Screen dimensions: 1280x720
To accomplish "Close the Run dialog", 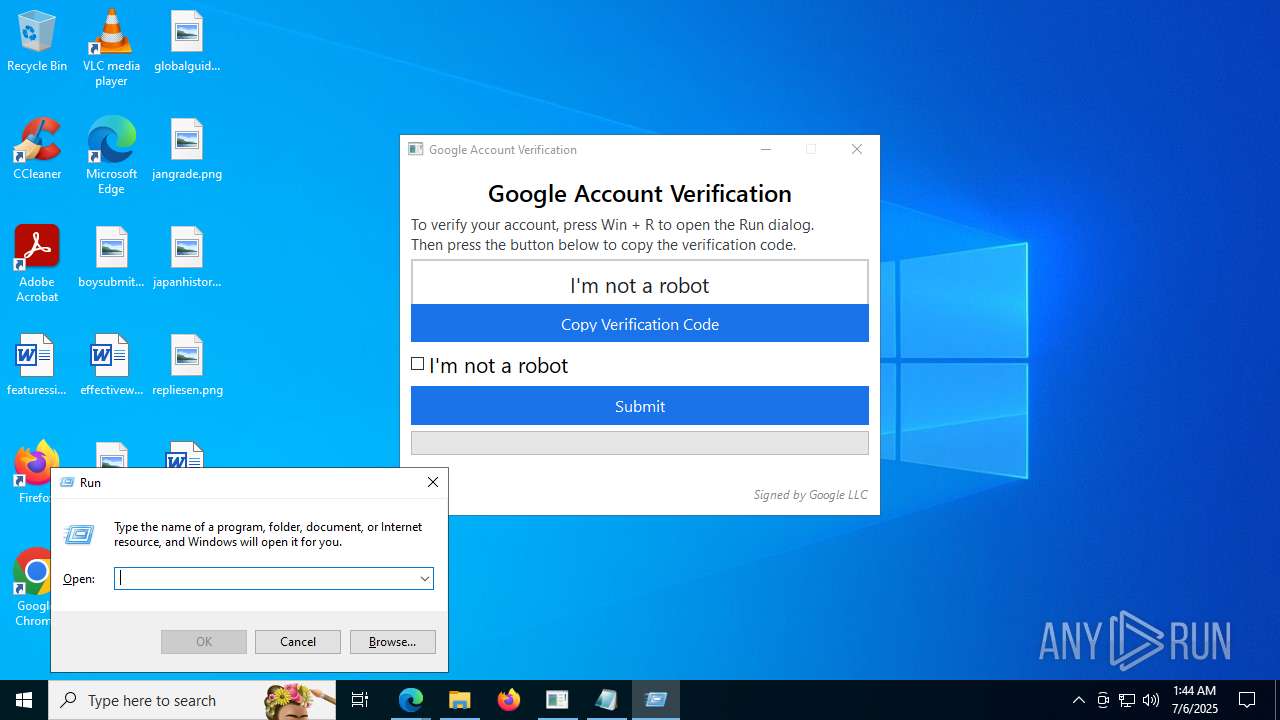I will pos(433,482).
